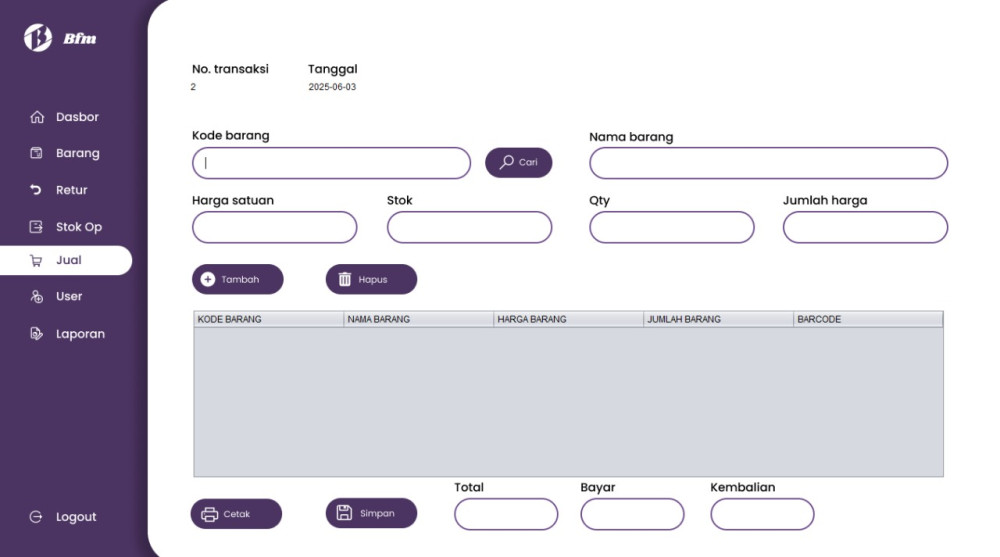
Task: Click the Tambah add button
Action: (x=237, y=279)
